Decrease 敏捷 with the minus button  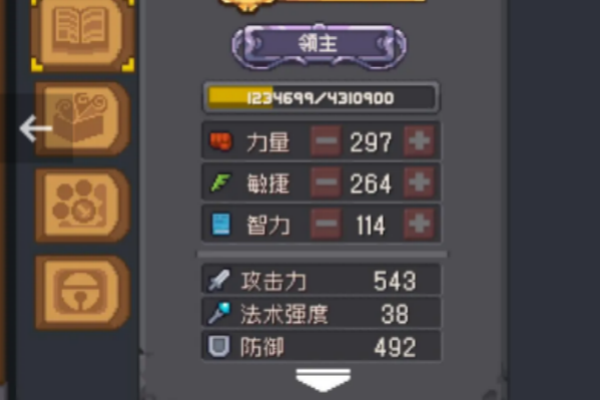coord(326,183)
